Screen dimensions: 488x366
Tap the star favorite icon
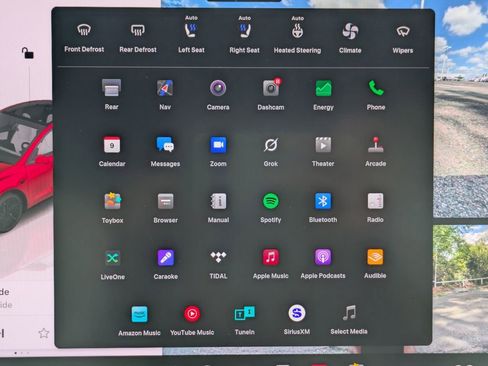click(44, 333)
